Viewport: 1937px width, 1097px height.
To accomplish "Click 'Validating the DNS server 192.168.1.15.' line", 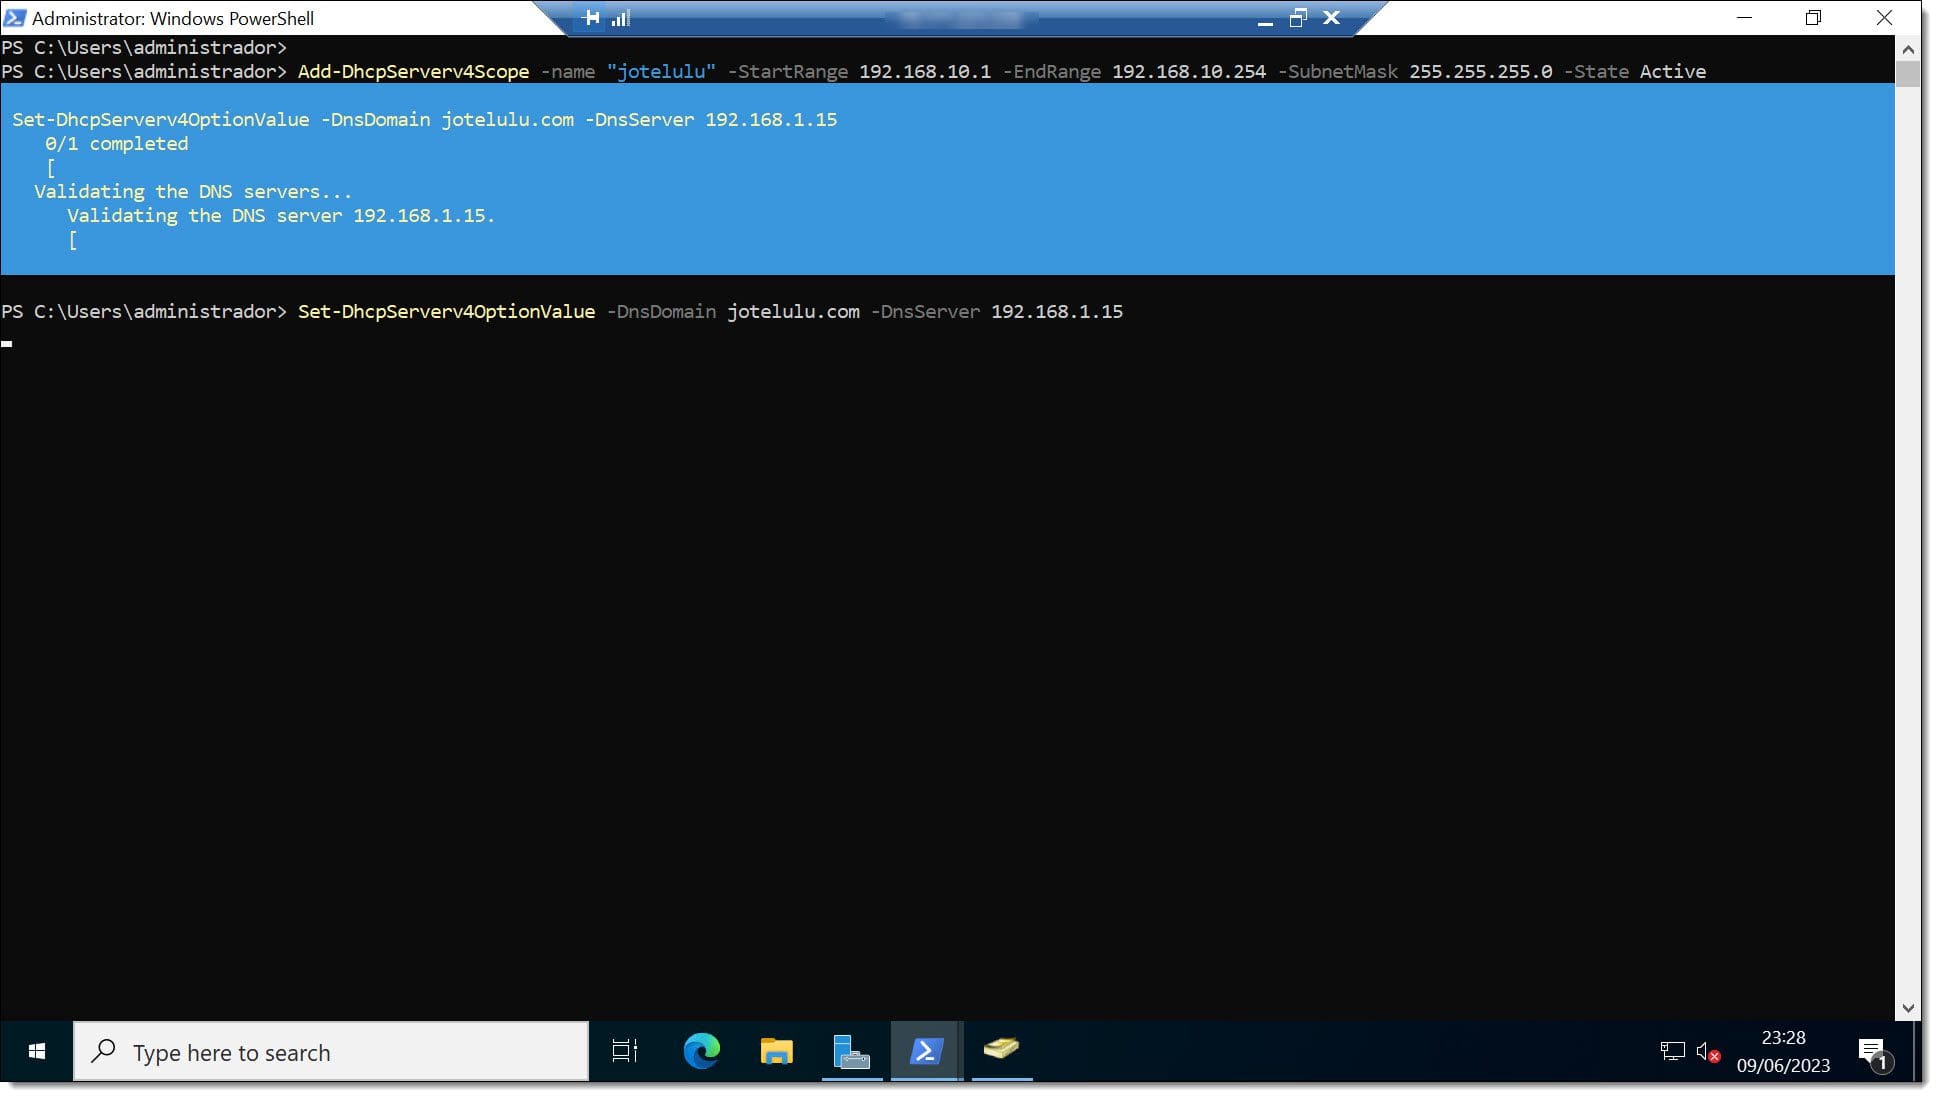I will tap(281, 216).
